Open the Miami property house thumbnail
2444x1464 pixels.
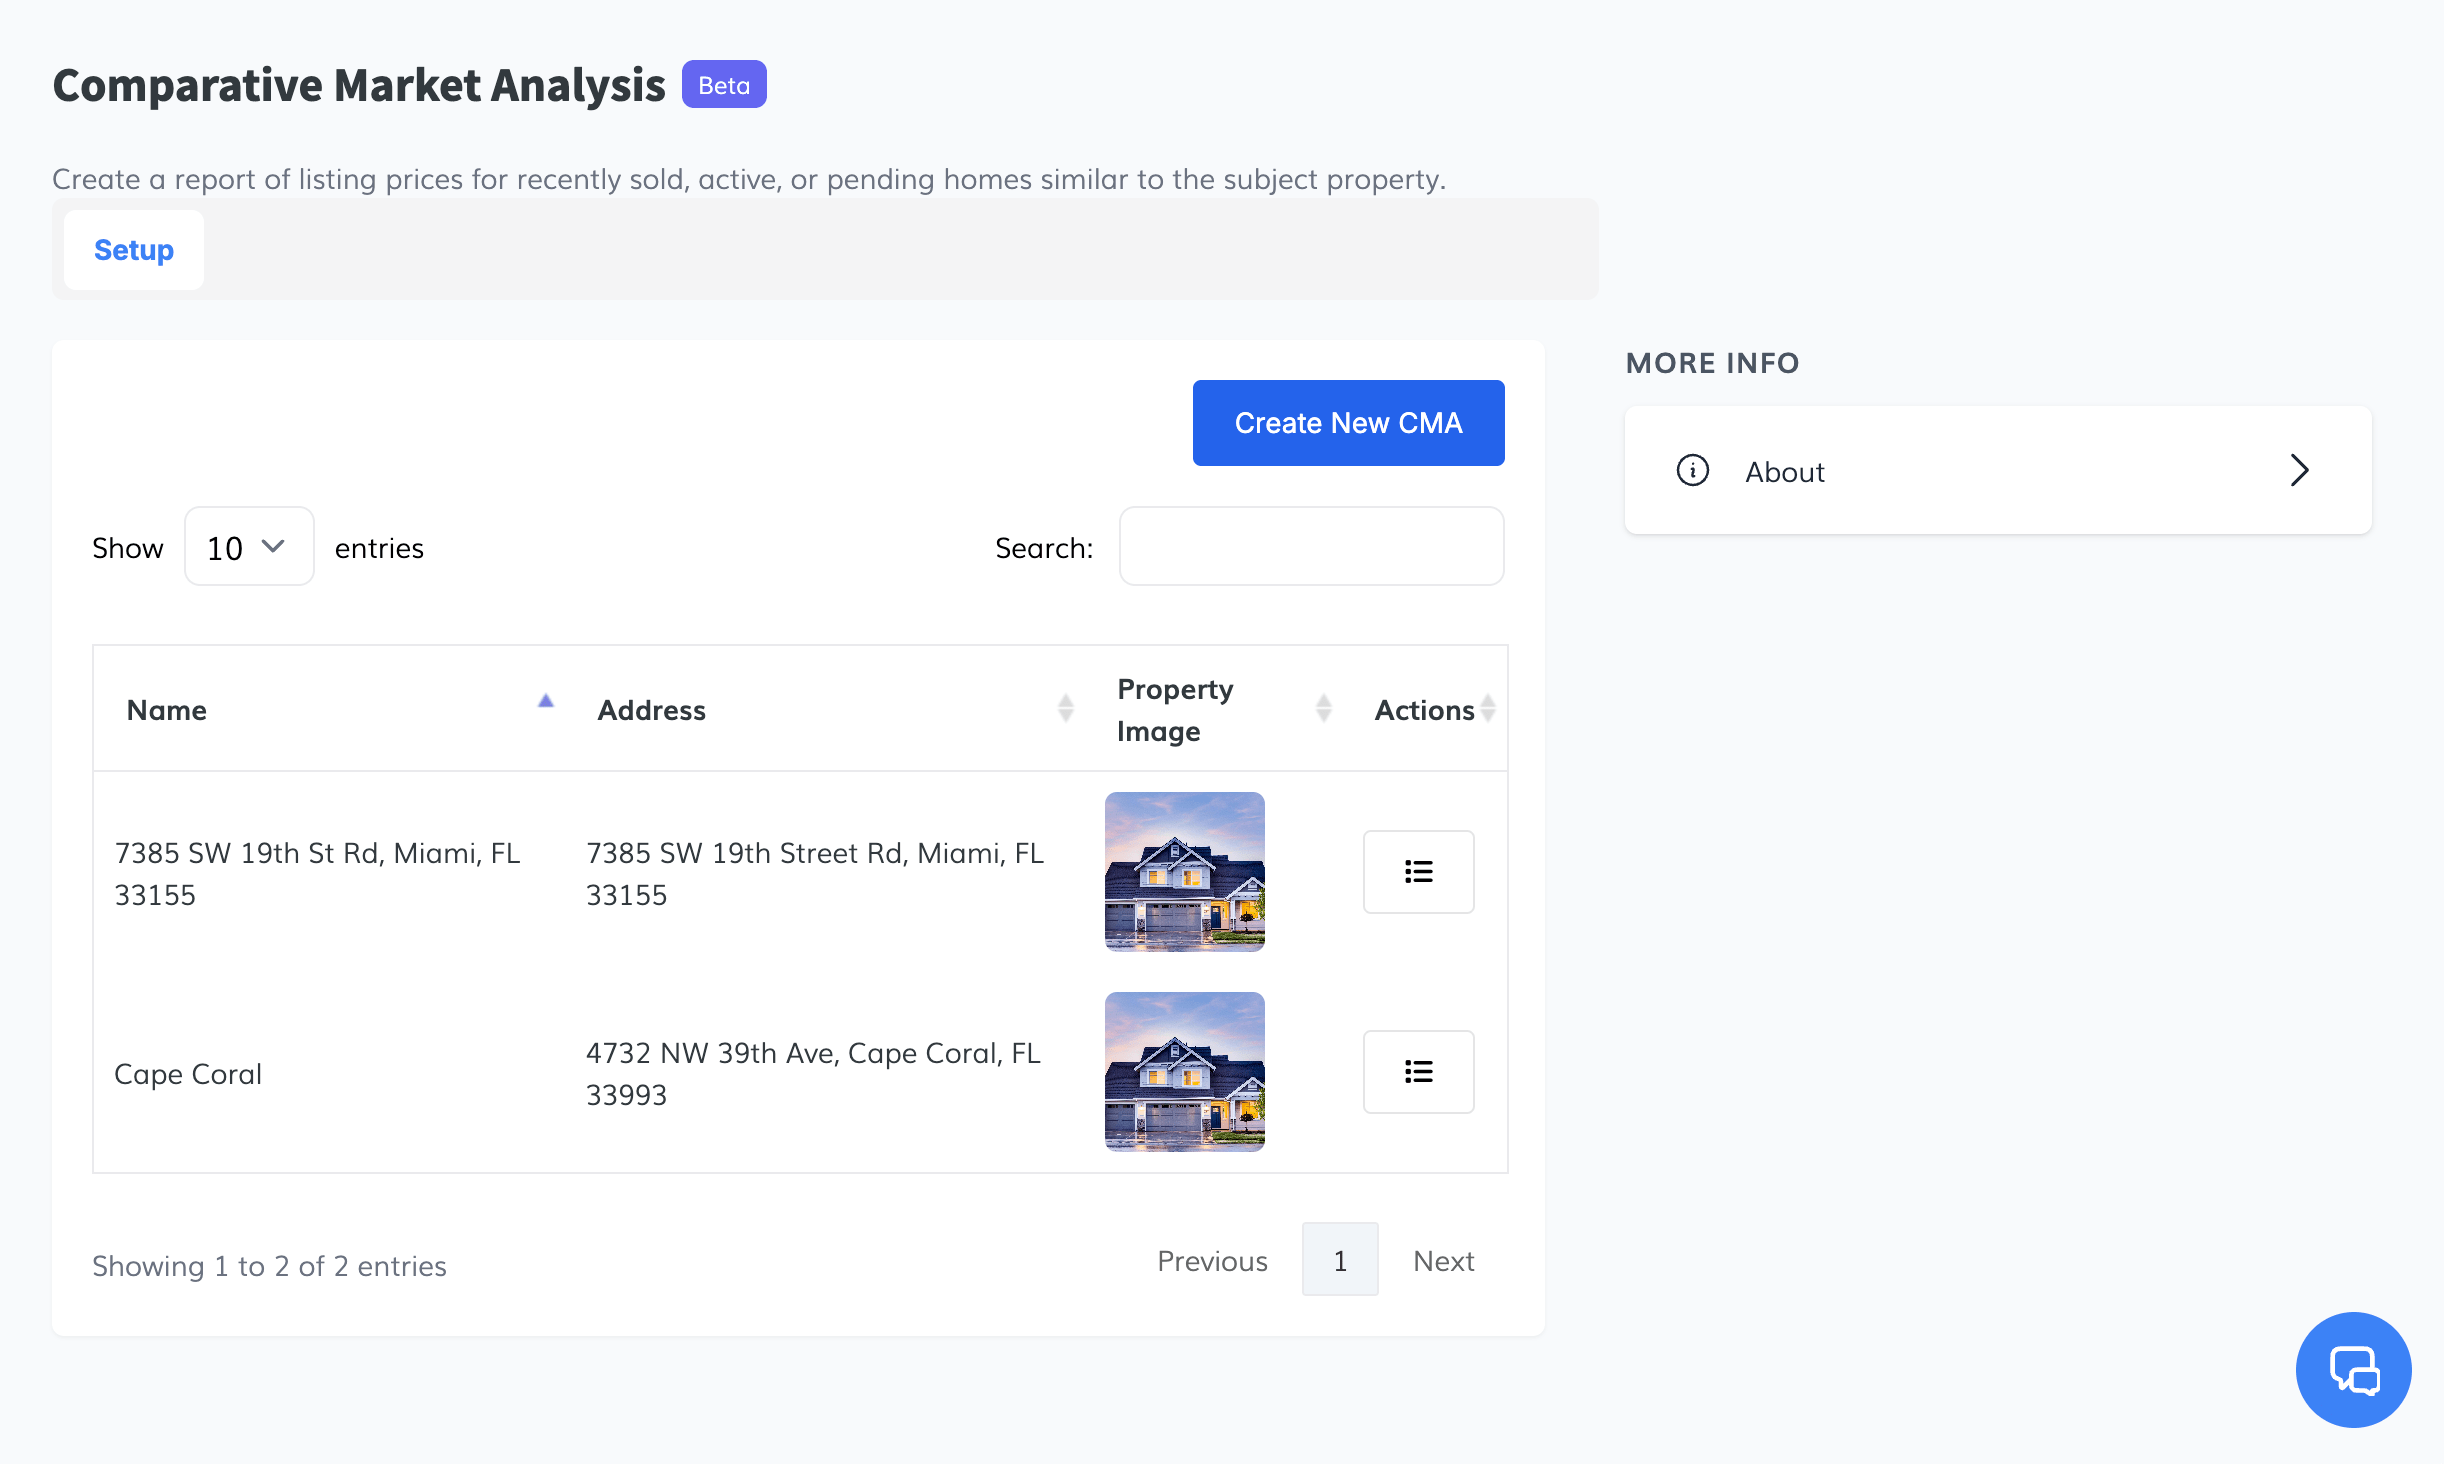(1184, 871)
